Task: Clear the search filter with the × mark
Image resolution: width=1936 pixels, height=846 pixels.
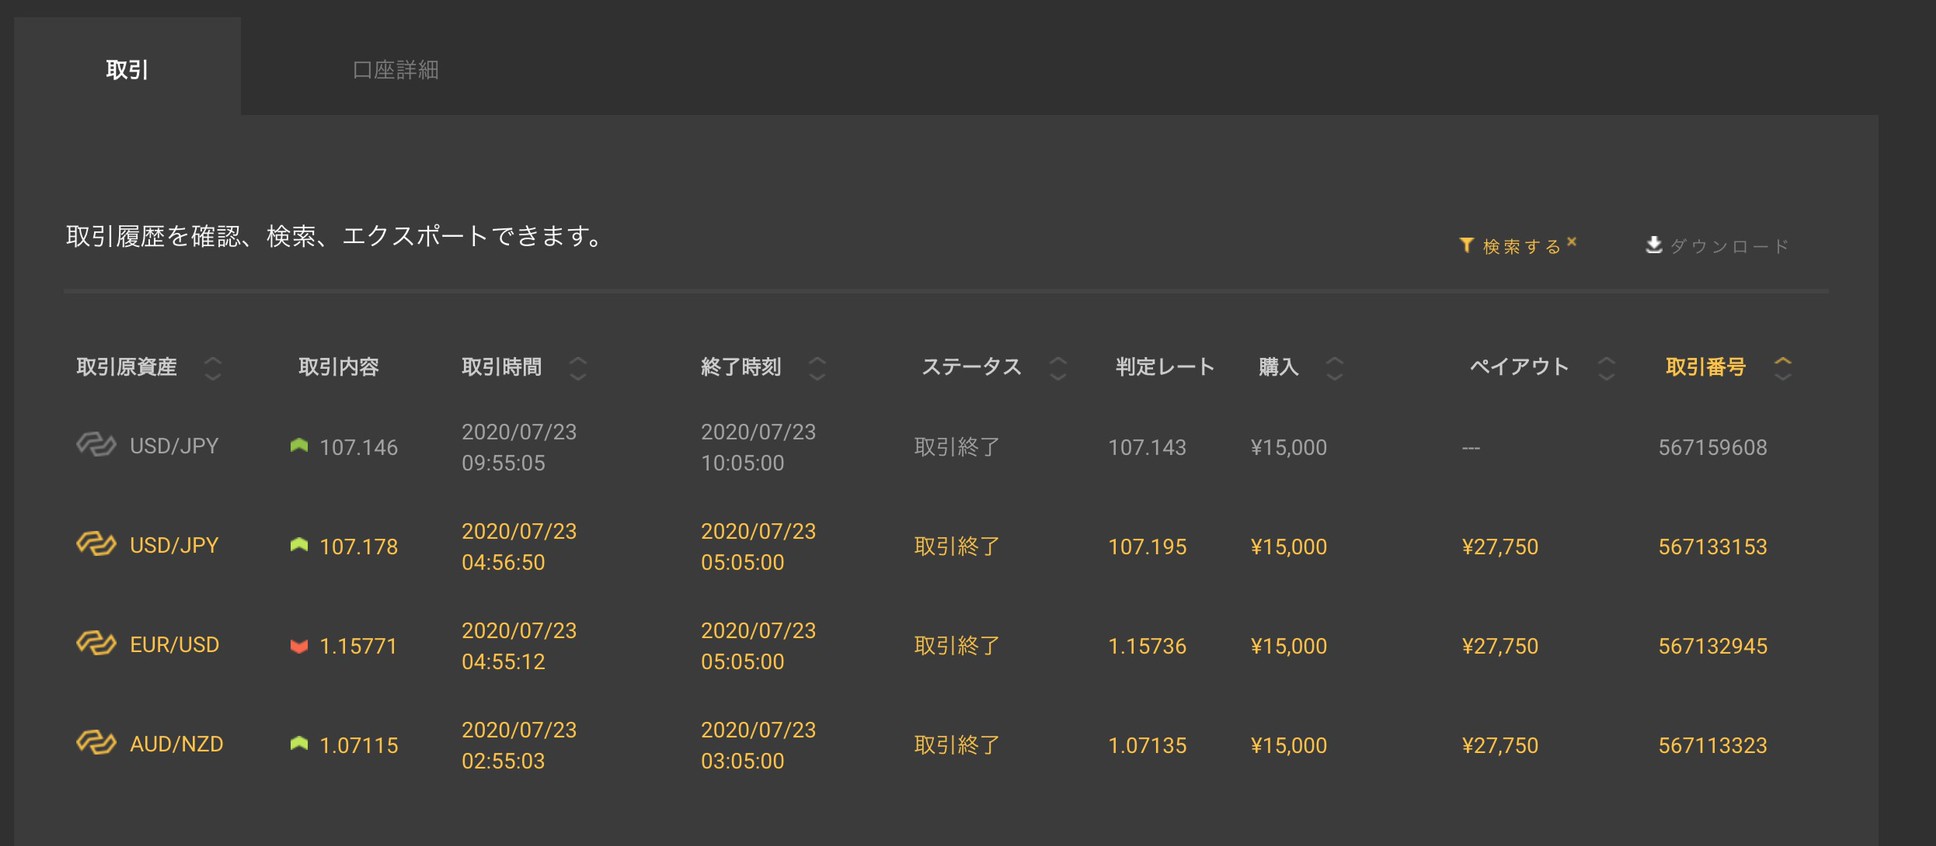Action: click(x=1572, y=241)
